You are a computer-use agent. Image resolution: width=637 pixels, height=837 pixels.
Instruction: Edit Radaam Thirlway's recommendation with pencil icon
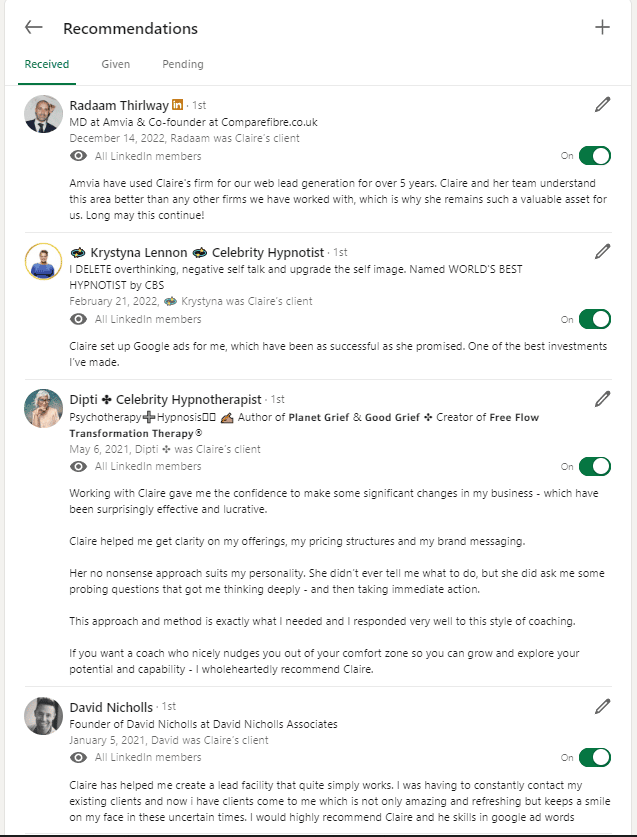[x=602, y=104]
